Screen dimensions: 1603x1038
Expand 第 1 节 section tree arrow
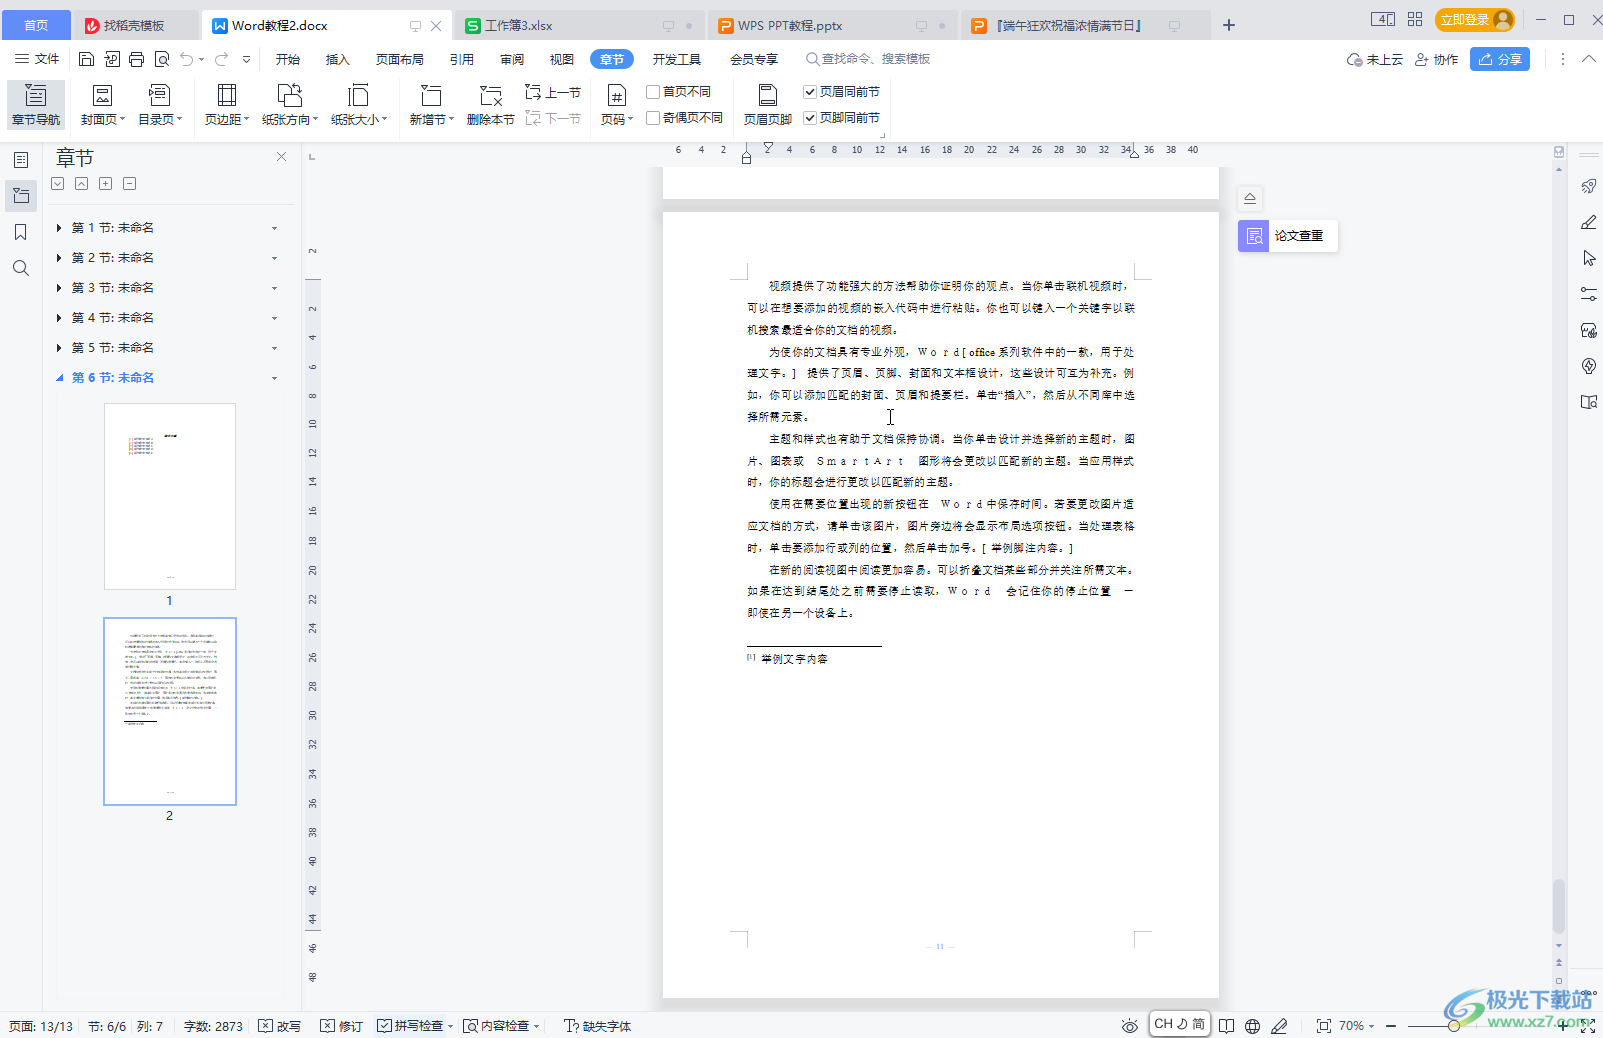[x=59, y=228]
